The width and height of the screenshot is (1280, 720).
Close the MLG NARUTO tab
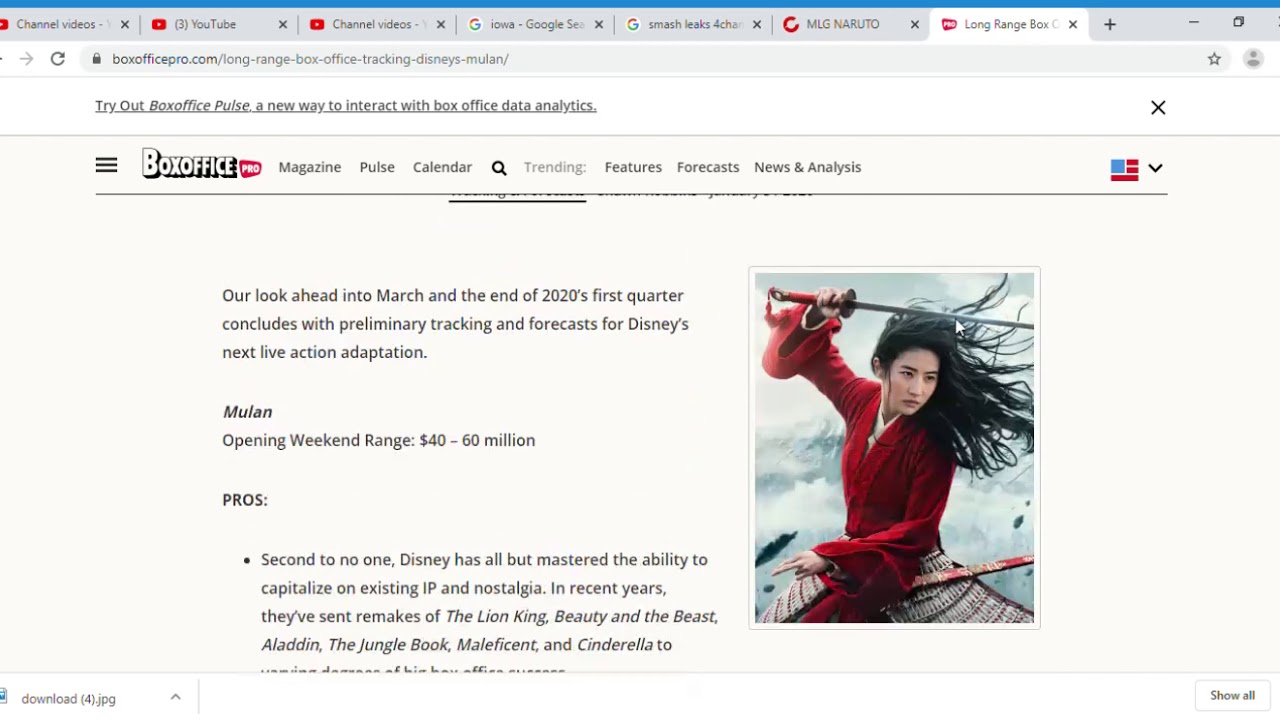pyautogui.click(x=914, y=24)
